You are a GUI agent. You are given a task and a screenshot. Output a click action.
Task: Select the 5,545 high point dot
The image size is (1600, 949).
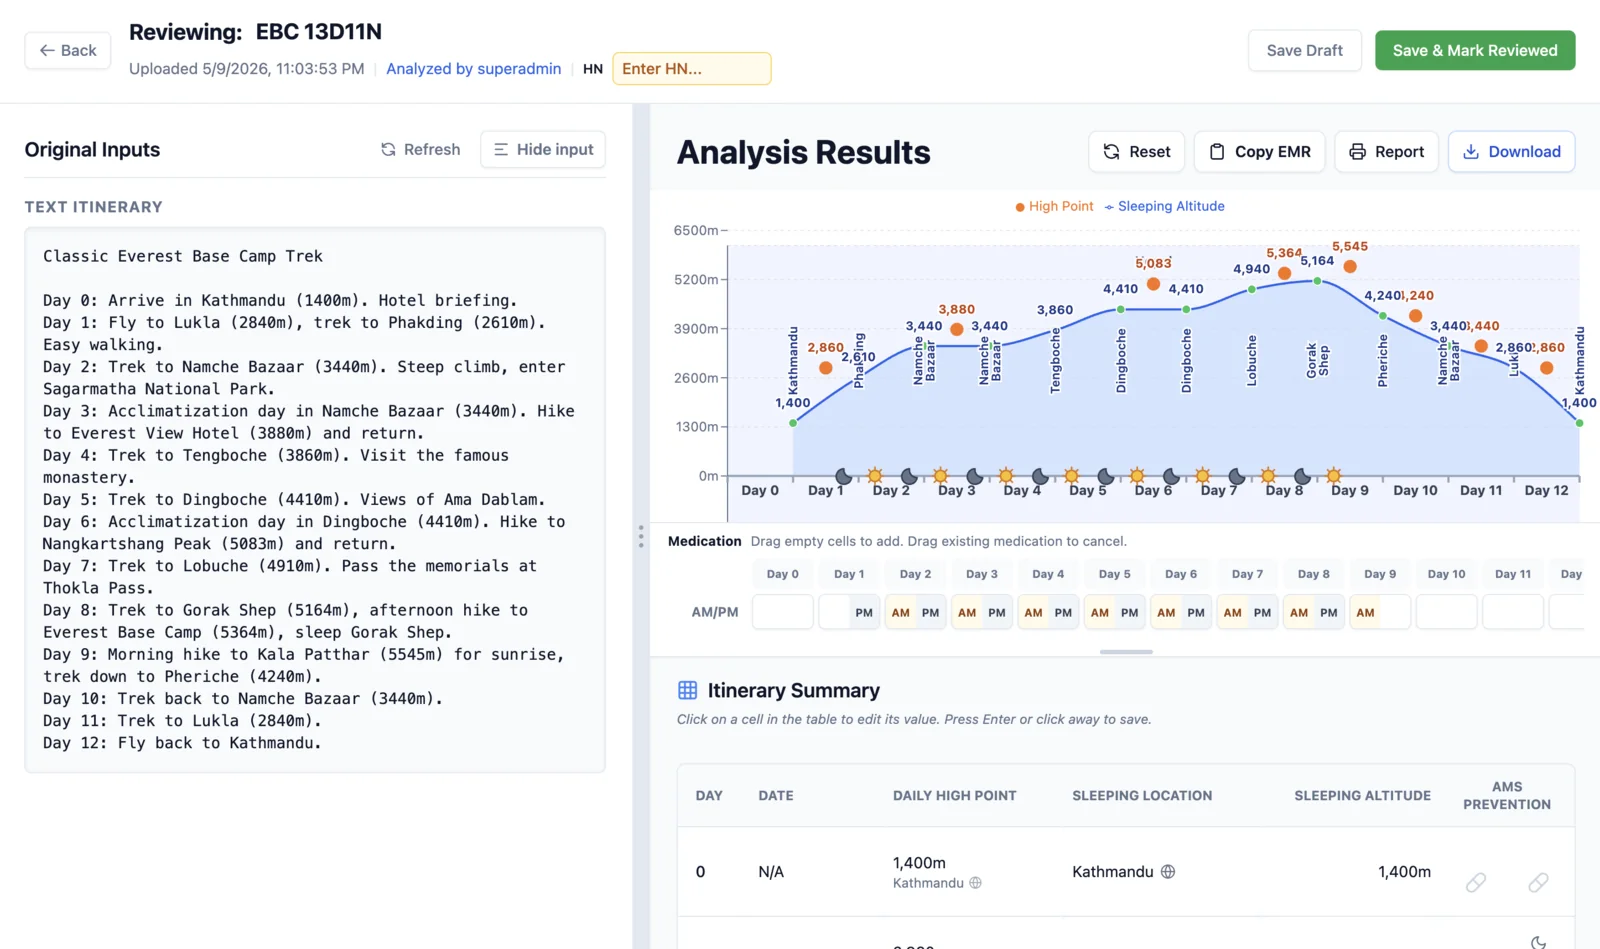pyautogui.click(x=1350, y=266)
